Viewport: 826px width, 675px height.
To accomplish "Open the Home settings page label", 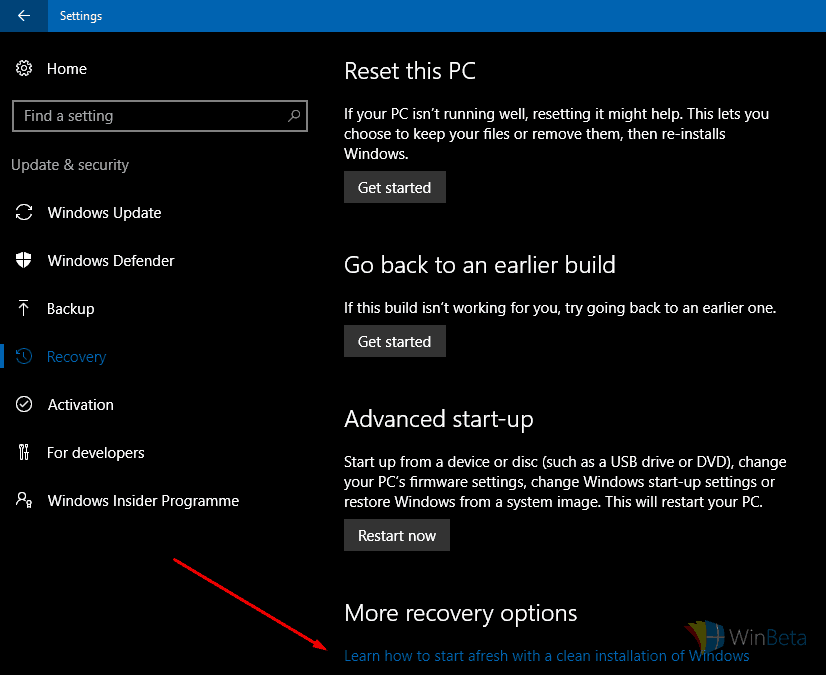I will [x=67, y=69].
